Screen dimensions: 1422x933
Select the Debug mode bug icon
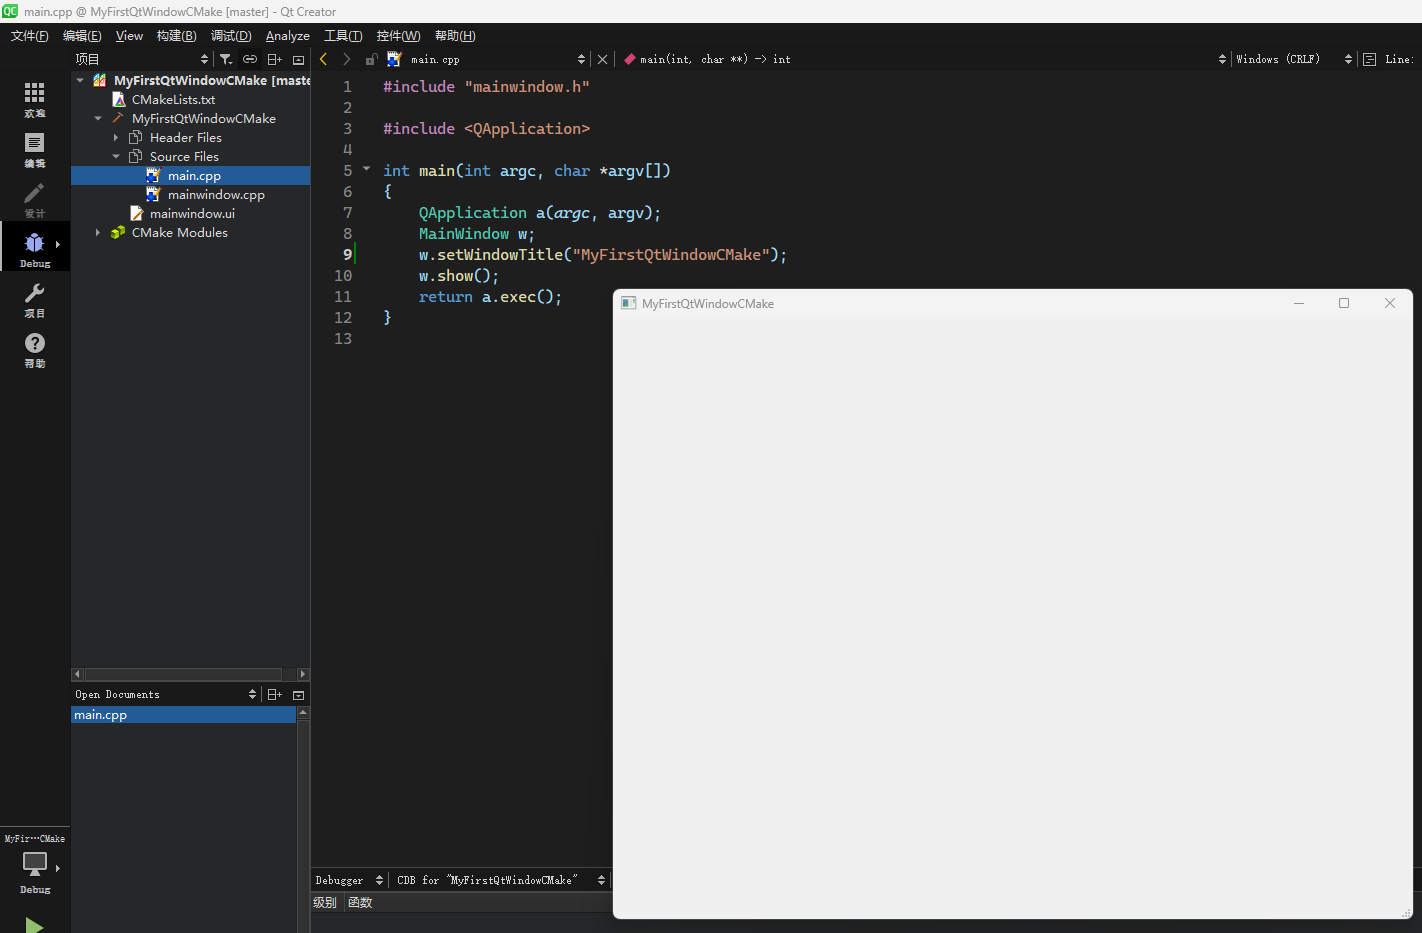34,245
